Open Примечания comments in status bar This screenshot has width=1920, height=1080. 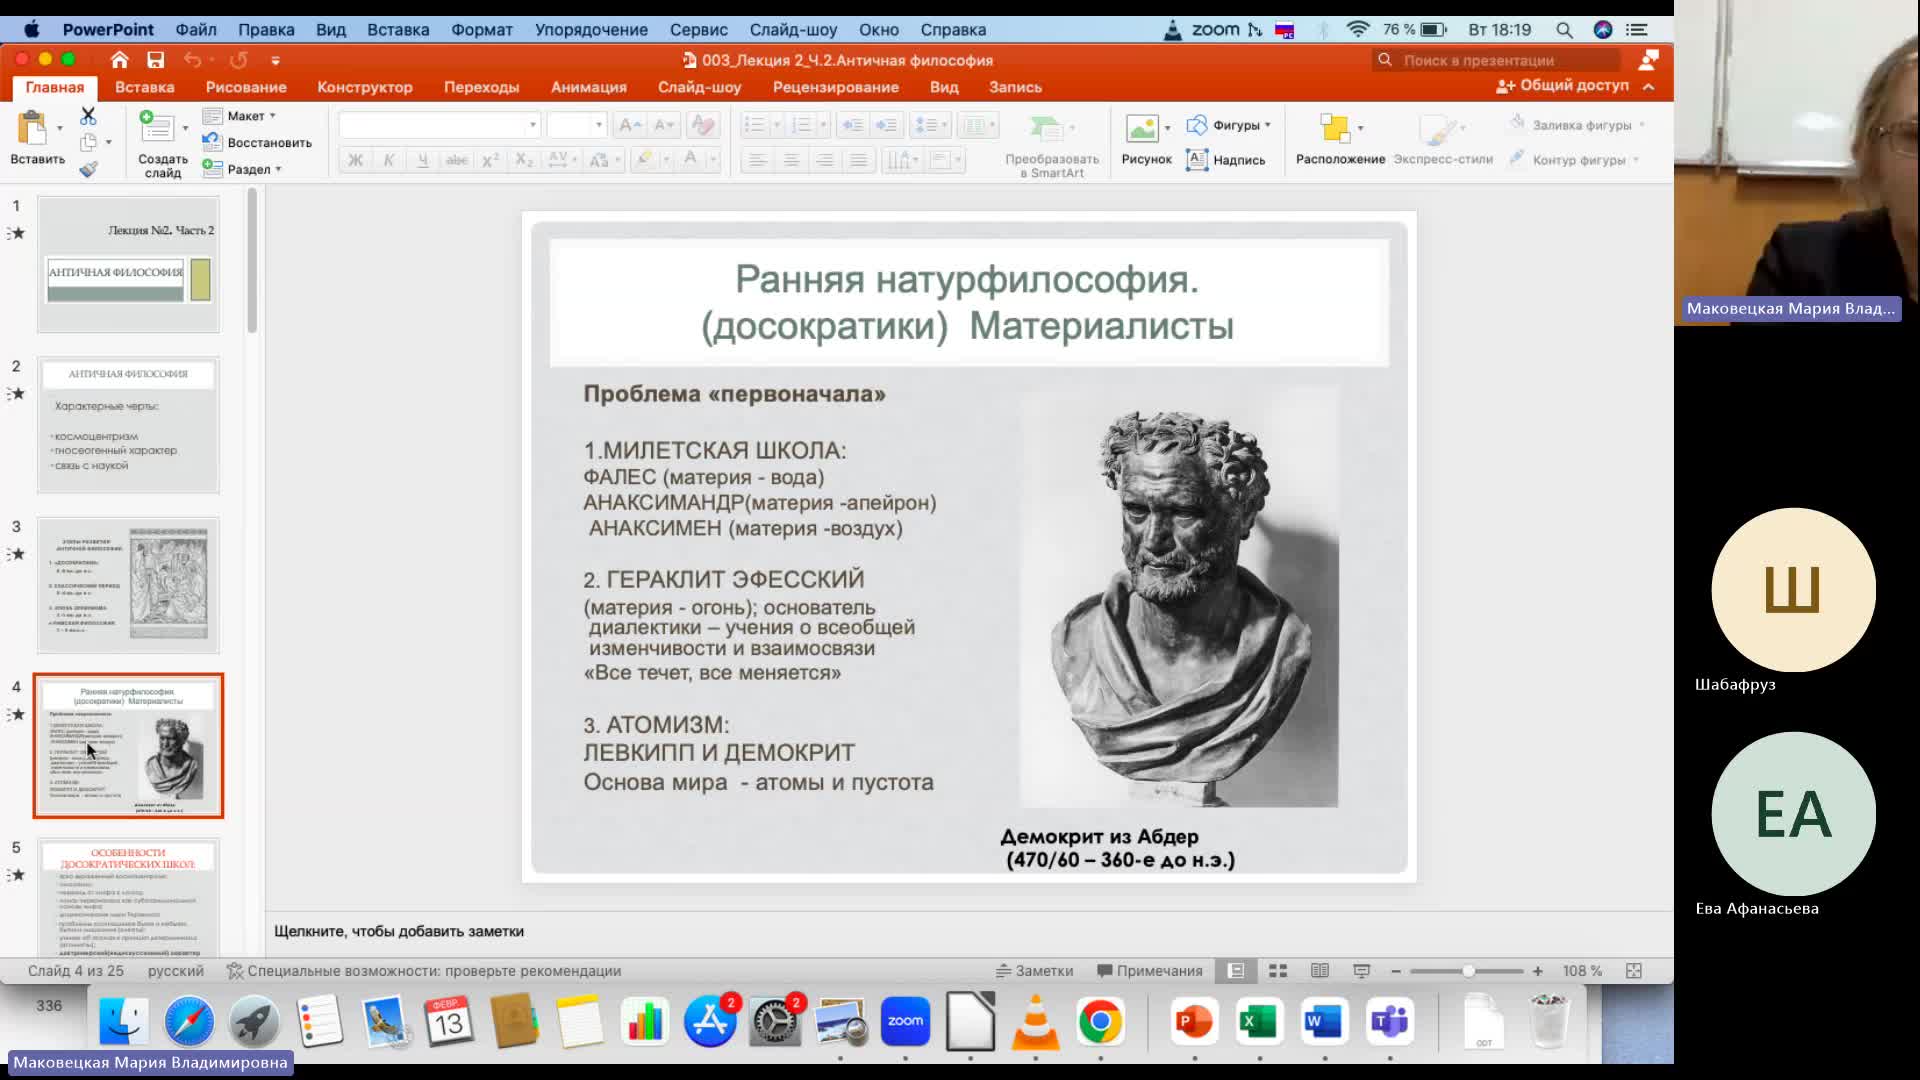[1150, 971]
